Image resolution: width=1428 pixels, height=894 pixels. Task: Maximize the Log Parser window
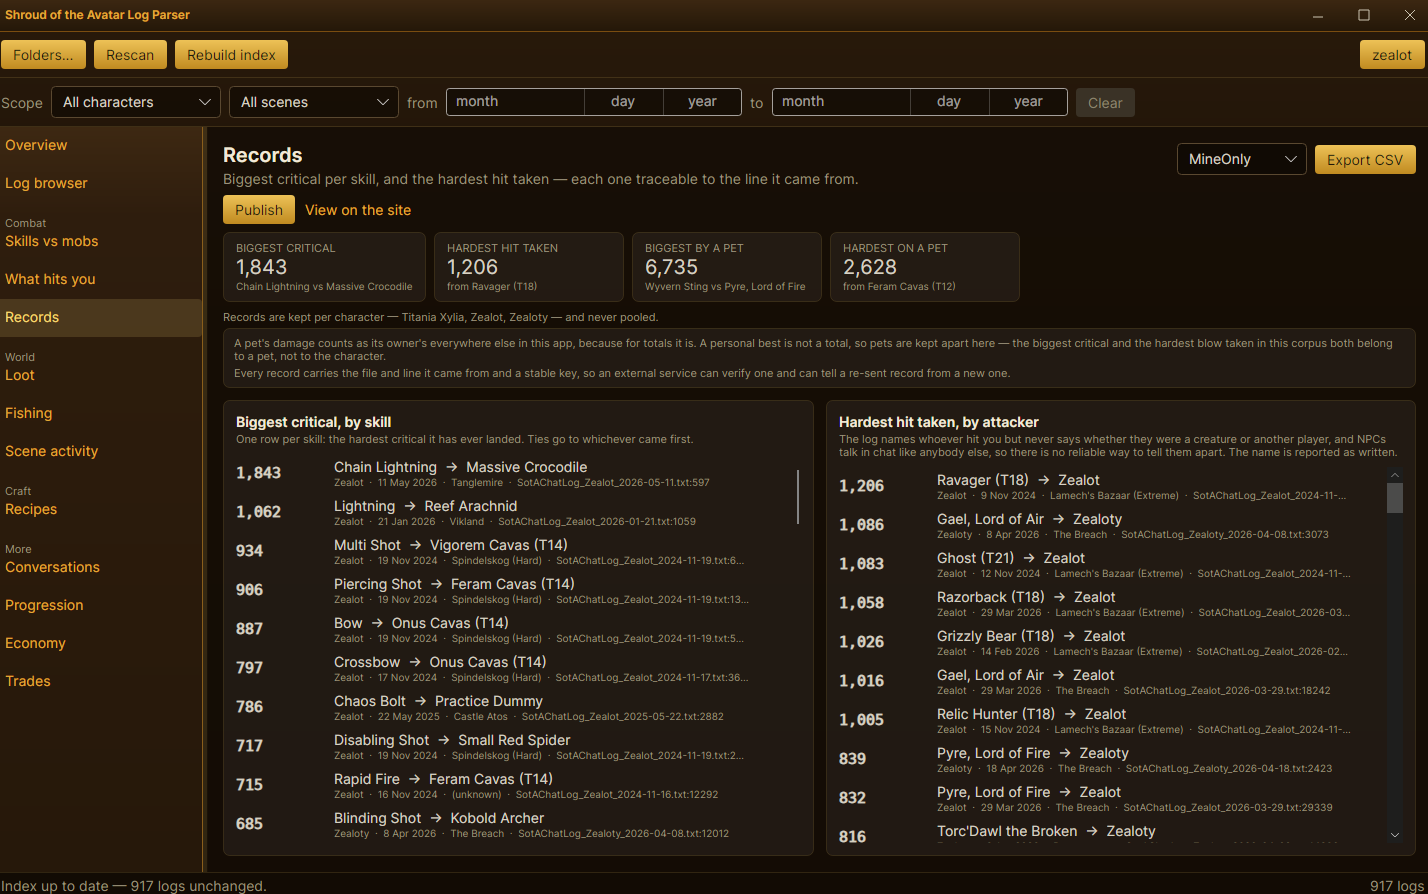1363,15
